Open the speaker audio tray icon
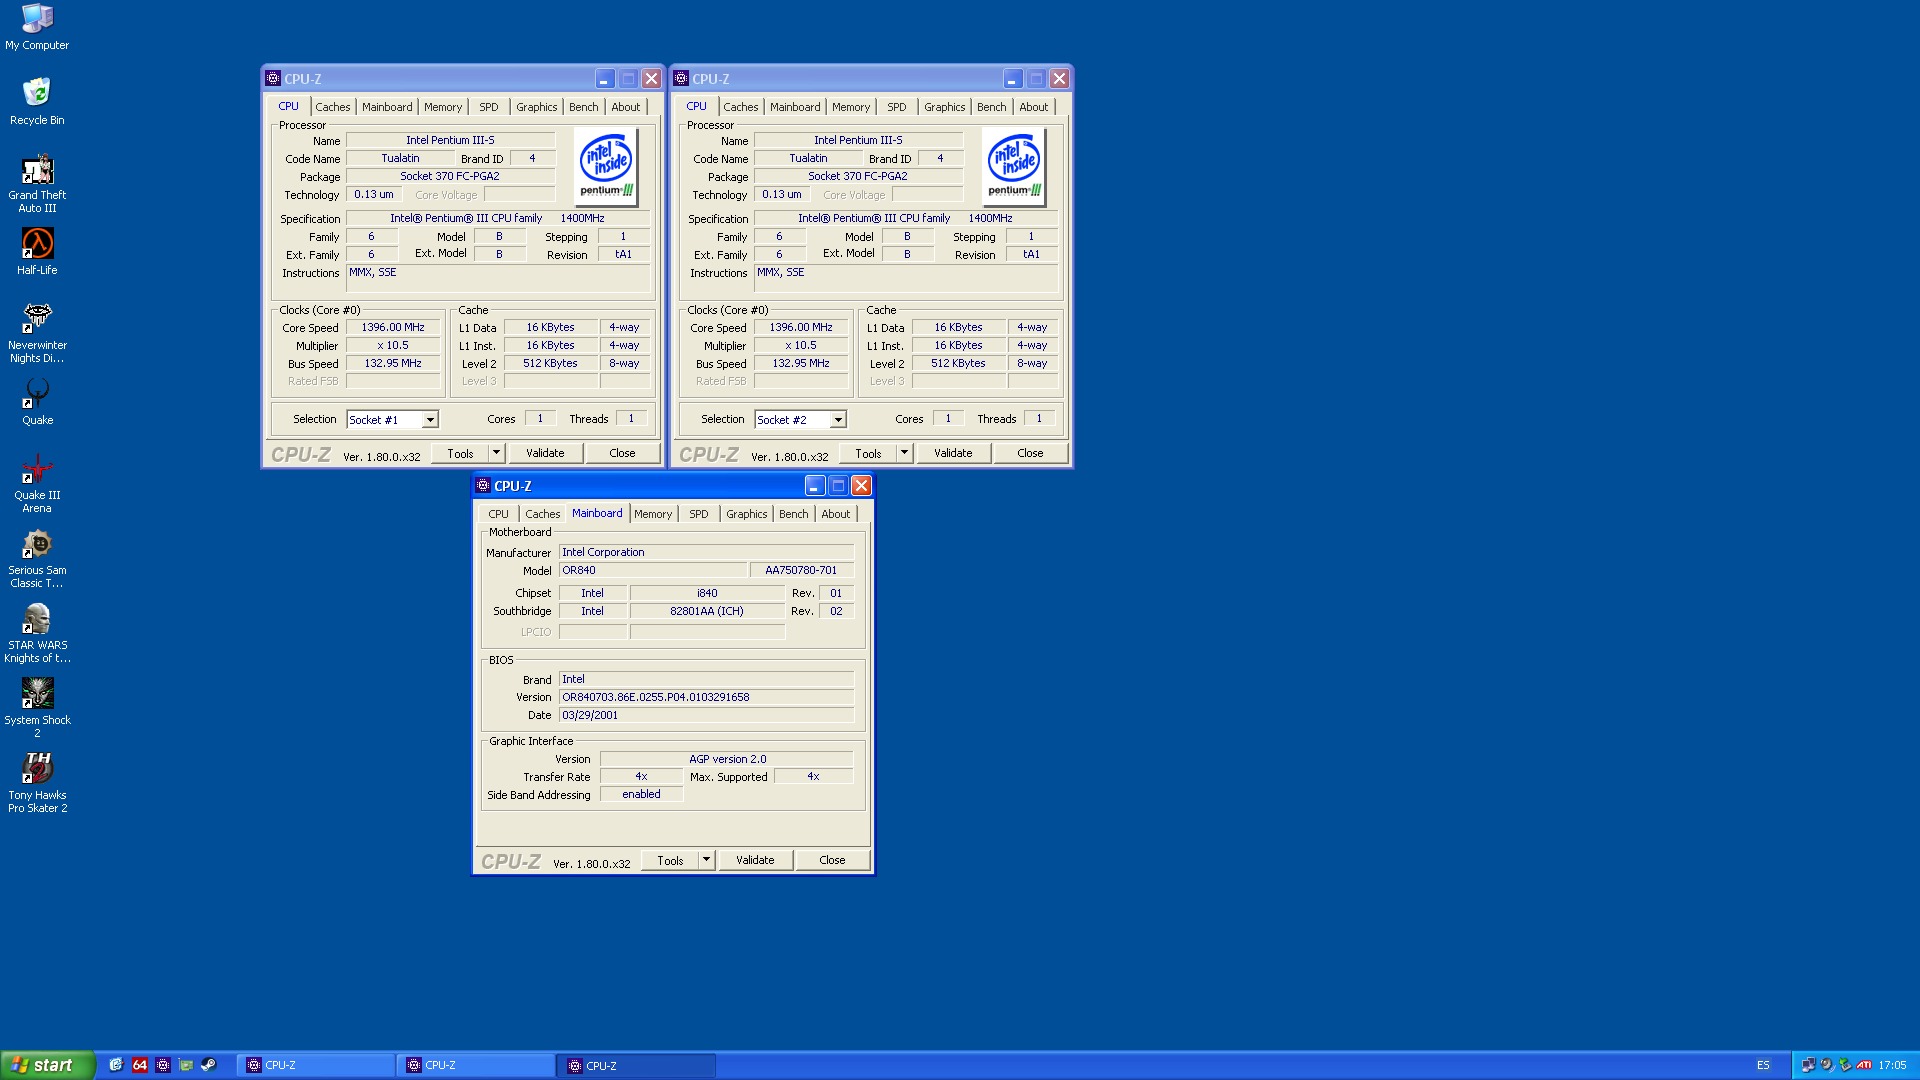Image resolution: width=1920 pixels, height=1080 pixels. (x=1827, y=1065)
